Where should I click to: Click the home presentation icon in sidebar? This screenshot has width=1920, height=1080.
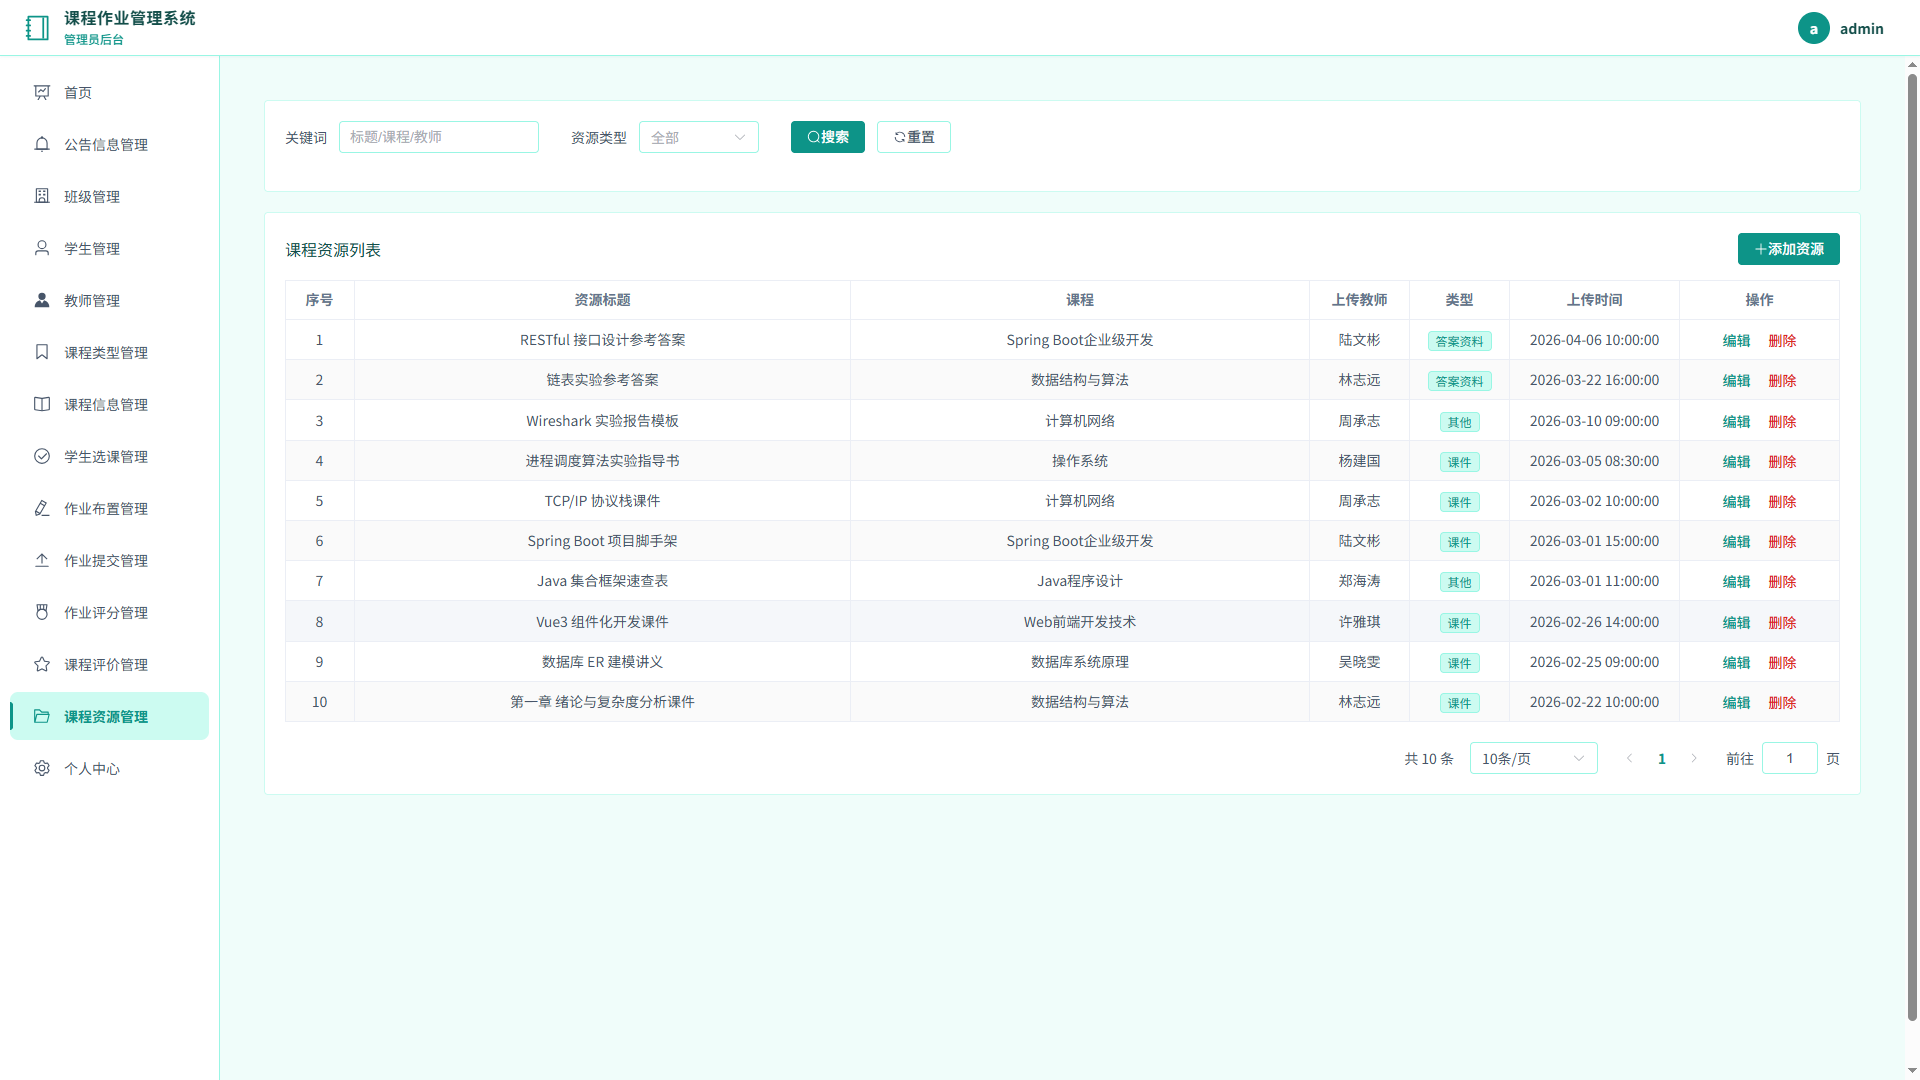click(x=42, y=92)
